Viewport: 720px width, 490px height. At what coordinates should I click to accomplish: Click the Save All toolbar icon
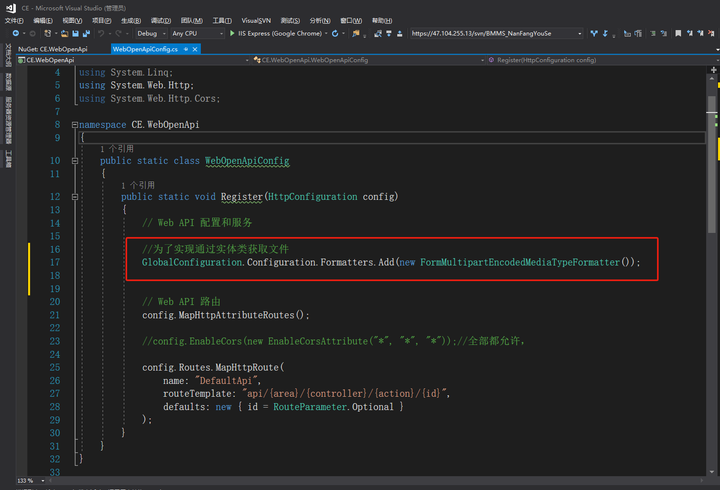point(88,33)
